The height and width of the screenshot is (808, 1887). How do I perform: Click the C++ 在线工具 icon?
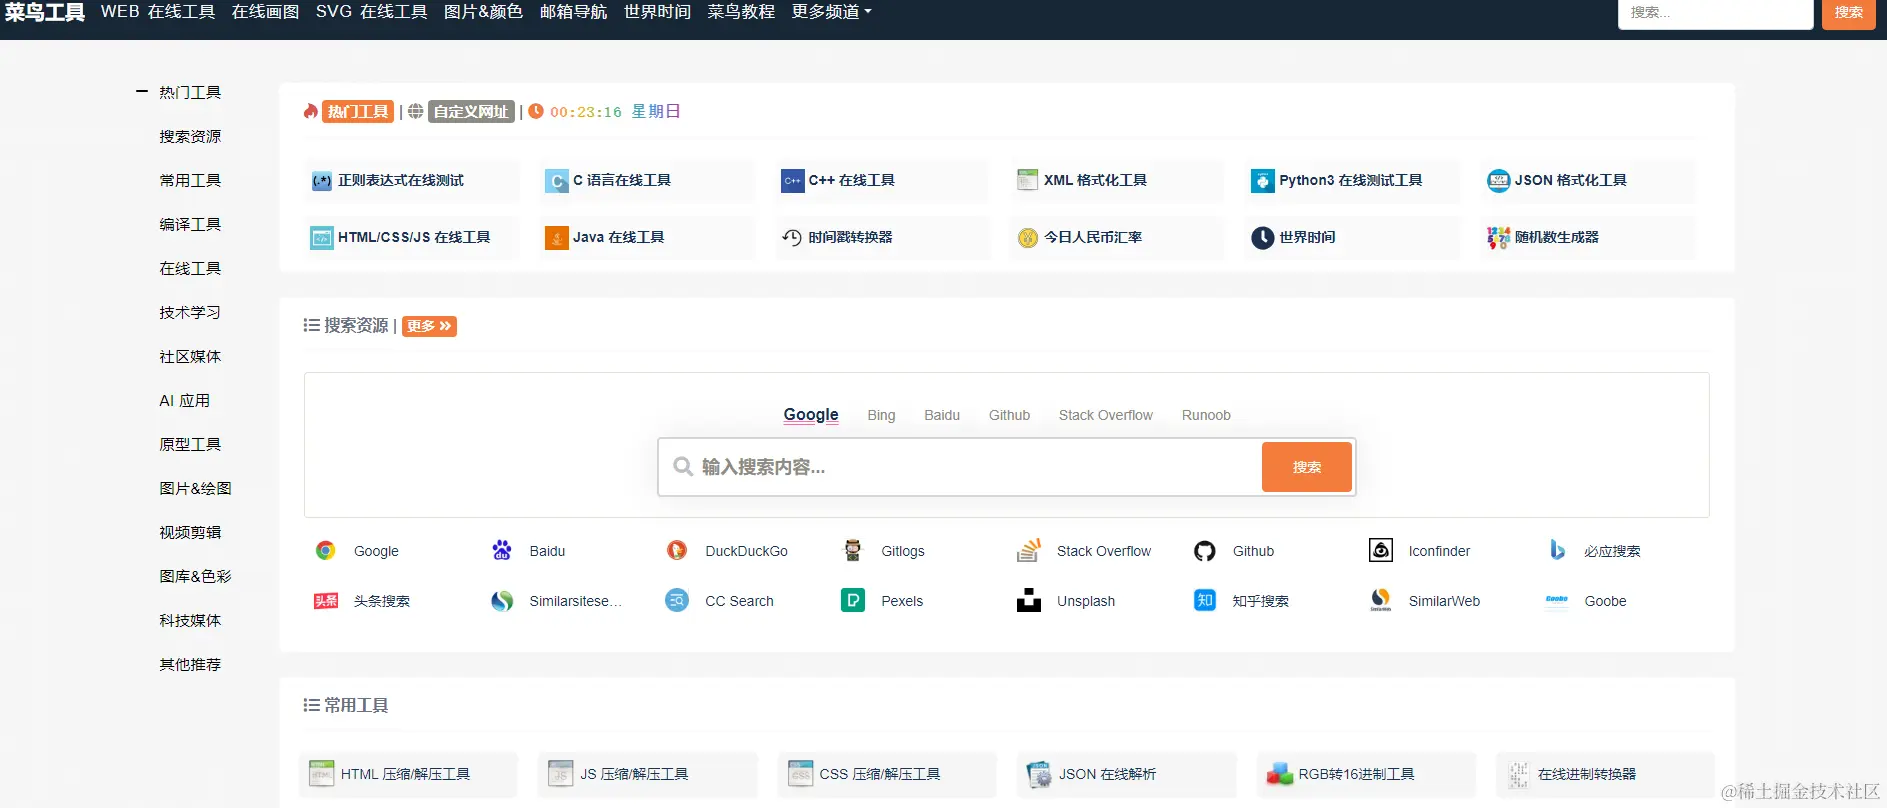pos(792,181)
